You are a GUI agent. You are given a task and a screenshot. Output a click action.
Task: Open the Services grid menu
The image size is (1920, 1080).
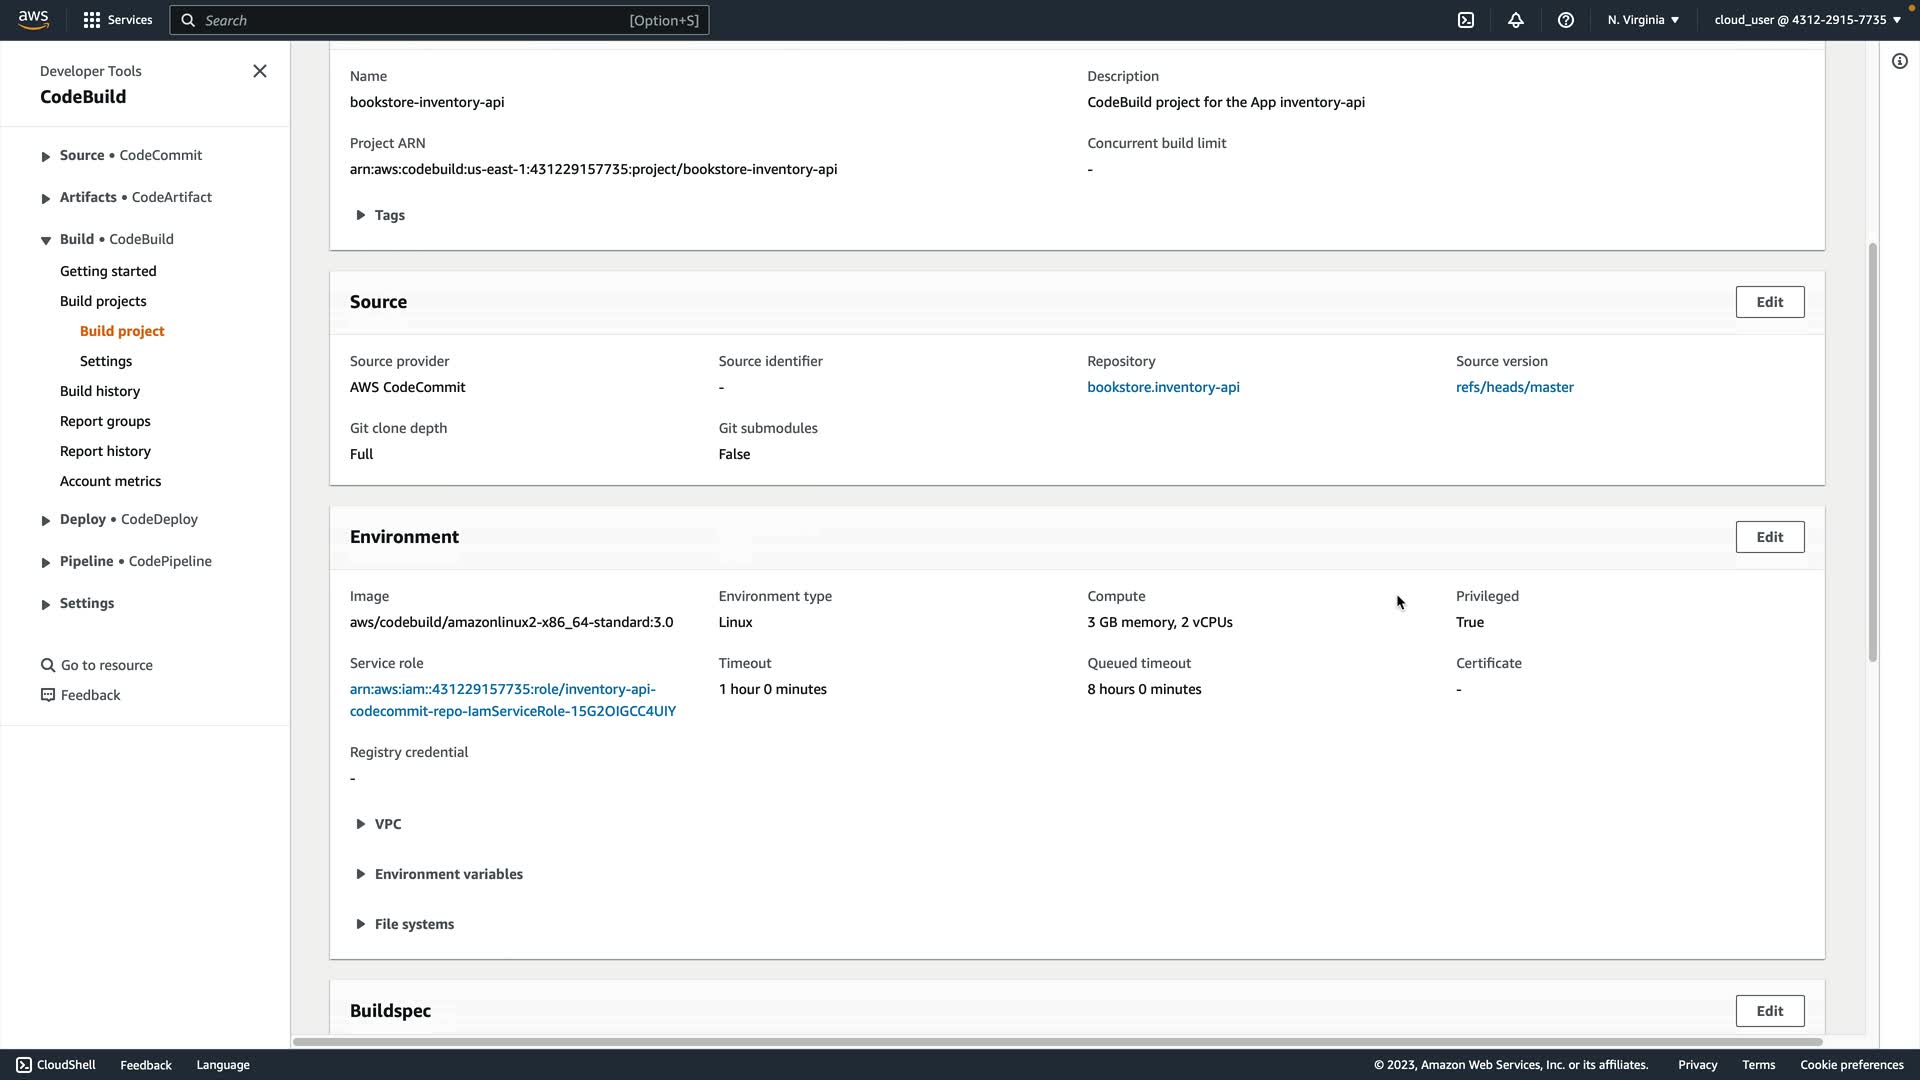click(x=92, y=20)
